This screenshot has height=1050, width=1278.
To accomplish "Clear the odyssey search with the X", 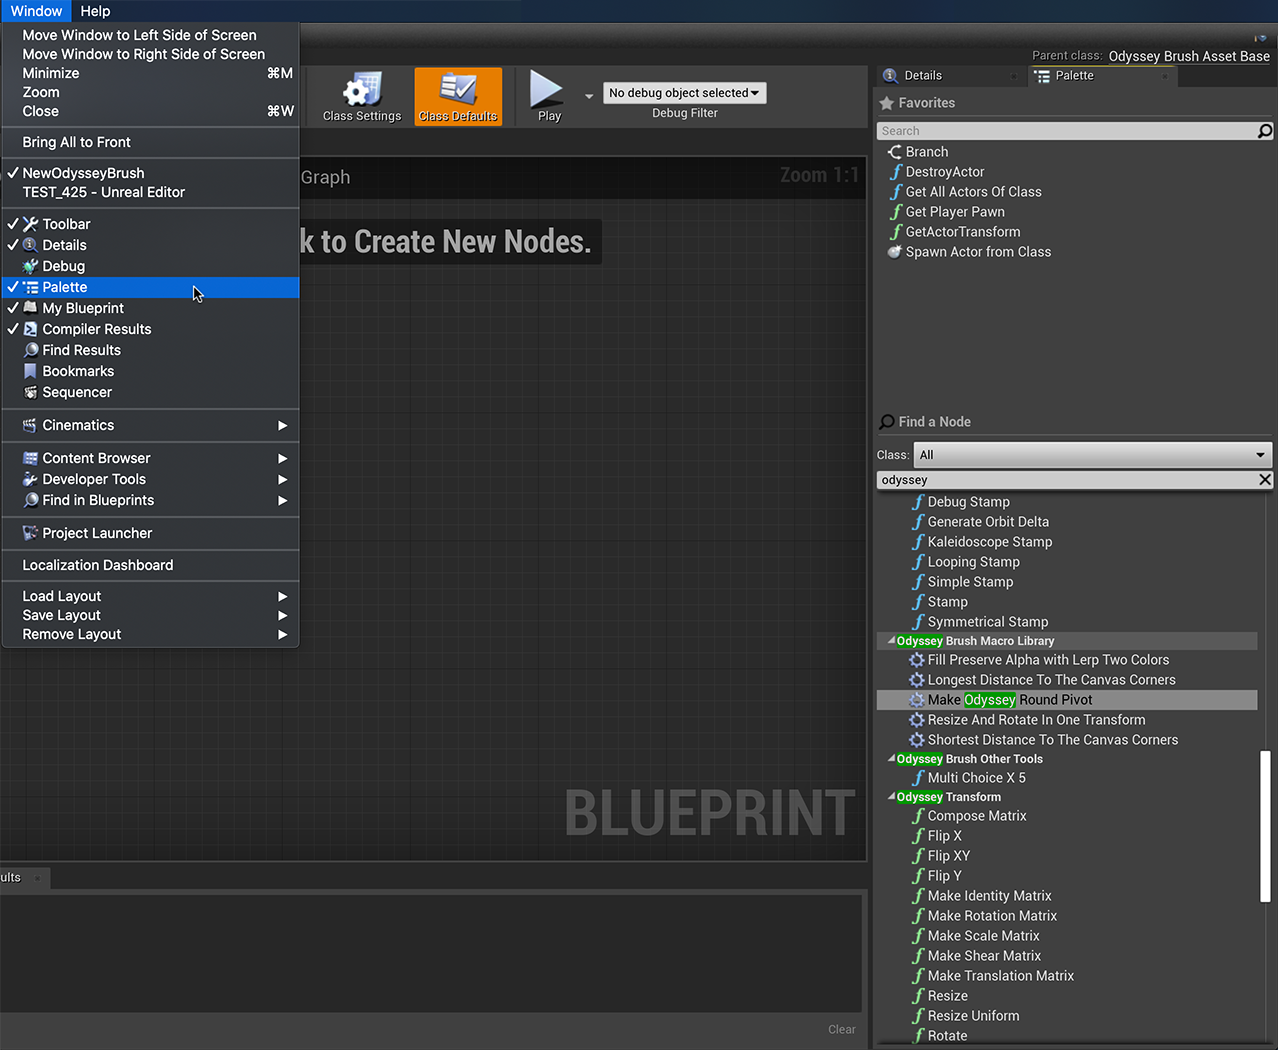I will click(1264, 480).
